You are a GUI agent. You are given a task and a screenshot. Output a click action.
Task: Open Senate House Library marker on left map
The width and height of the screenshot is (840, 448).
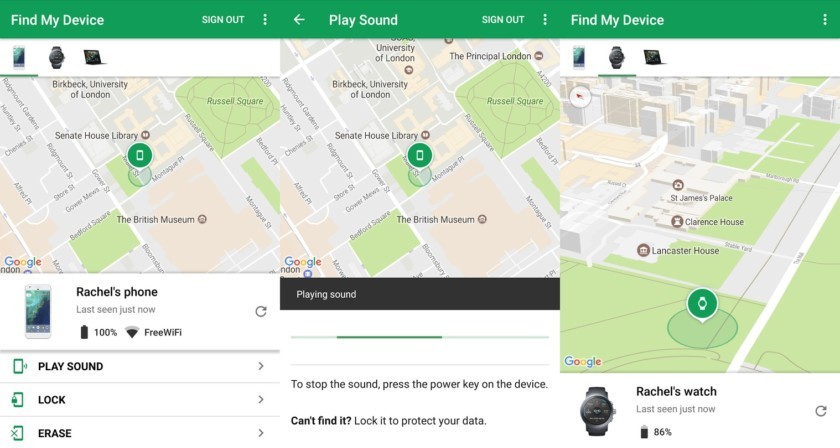tap(145, 136)
